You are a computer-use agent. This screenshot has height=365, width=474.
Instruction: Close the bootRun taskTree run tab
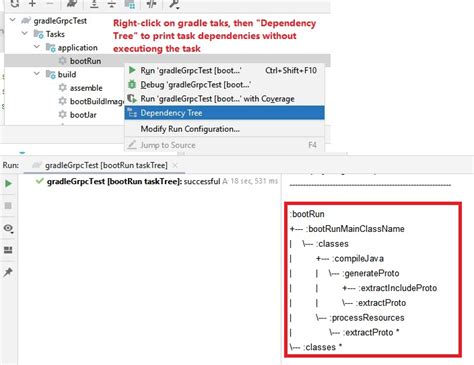coord(175,165)
